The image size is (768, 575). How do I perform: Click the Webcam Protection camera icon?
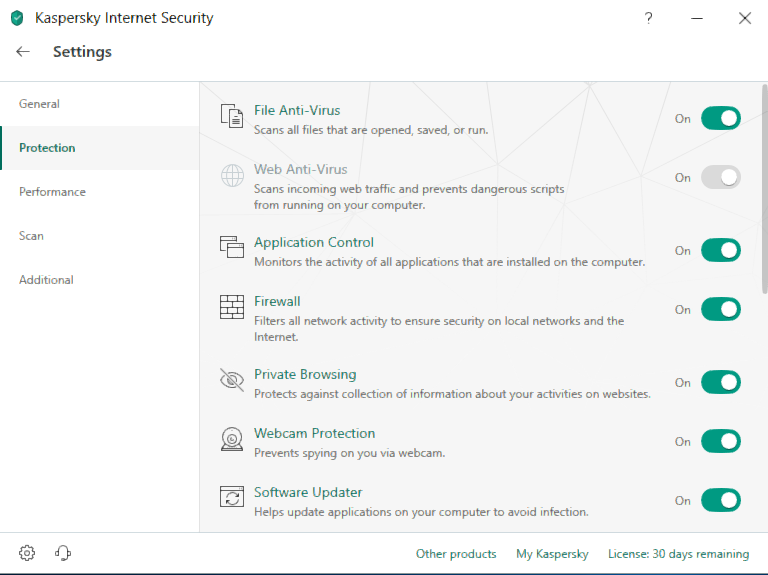click(x=232, y=439)
